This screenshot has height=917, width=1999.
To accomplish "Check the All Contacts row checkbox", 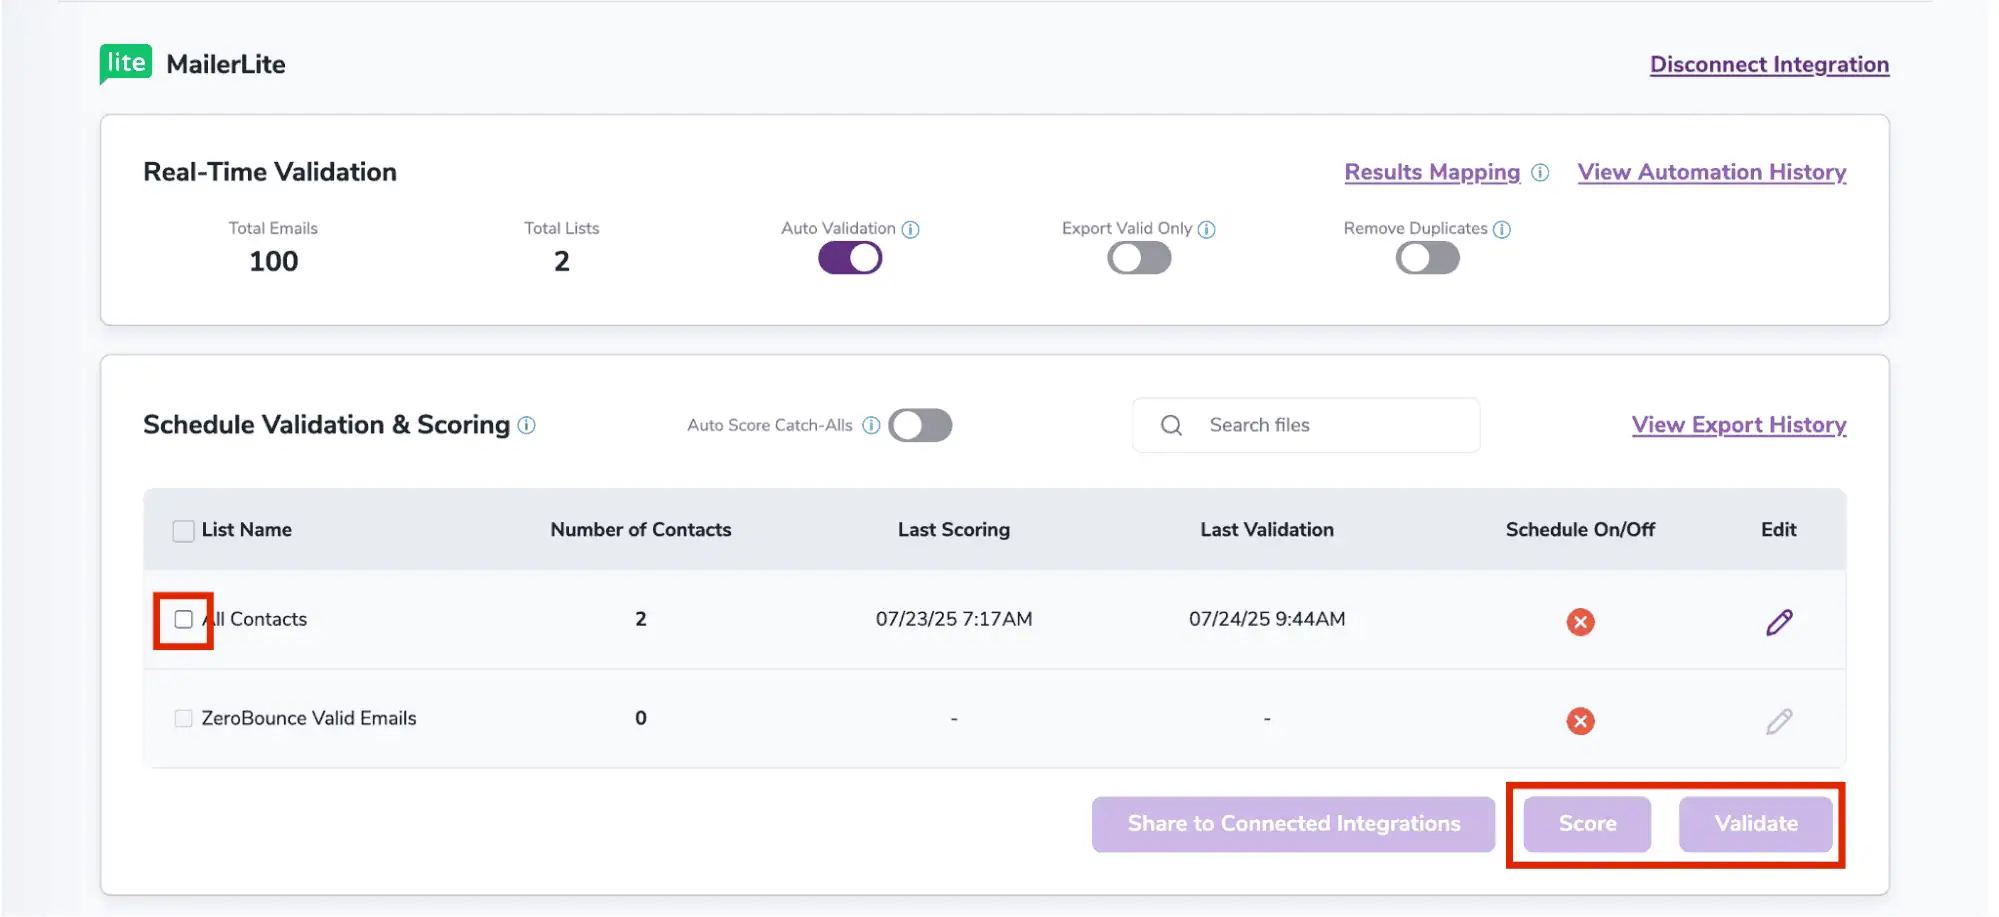I will (184, 620).
